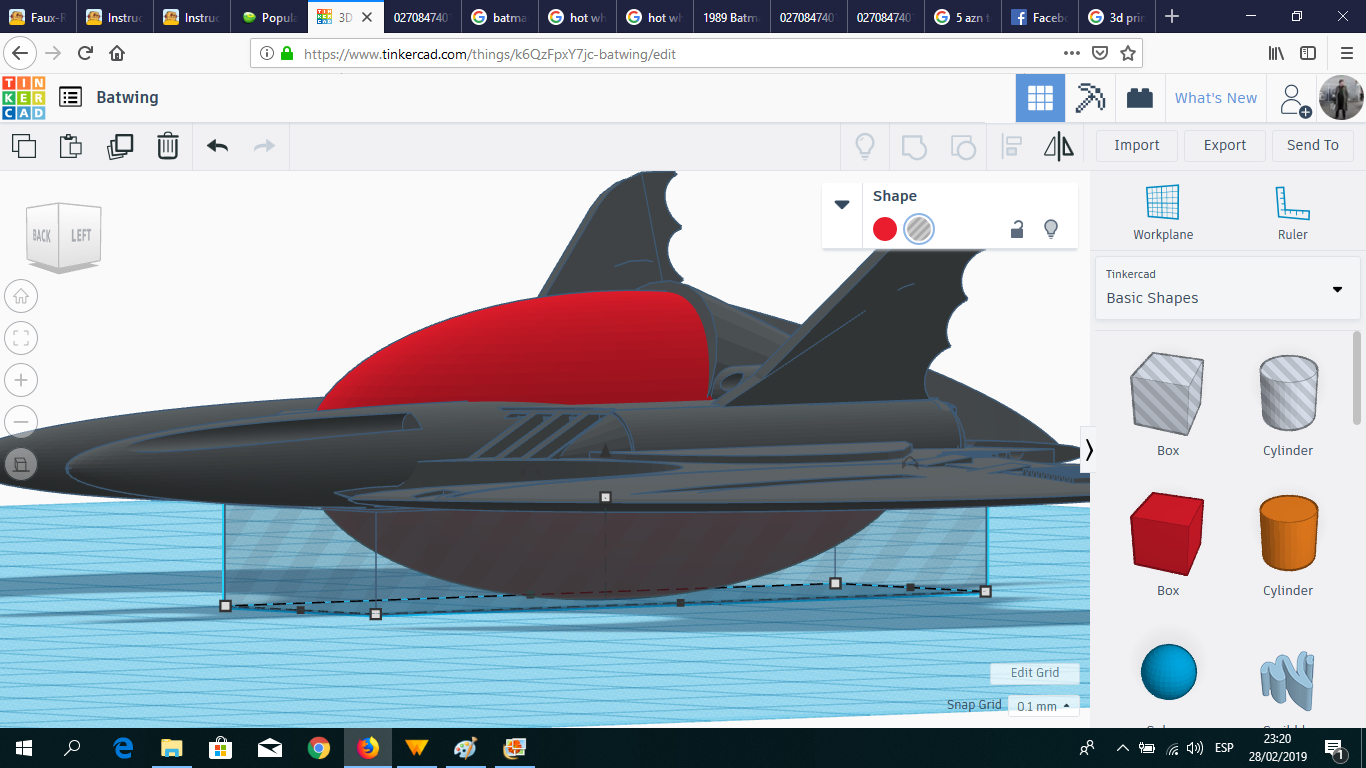Open the recent designs list icon beside Batwing
The height and width of the screenshot is (768, 1366).
tap(70, 97)
